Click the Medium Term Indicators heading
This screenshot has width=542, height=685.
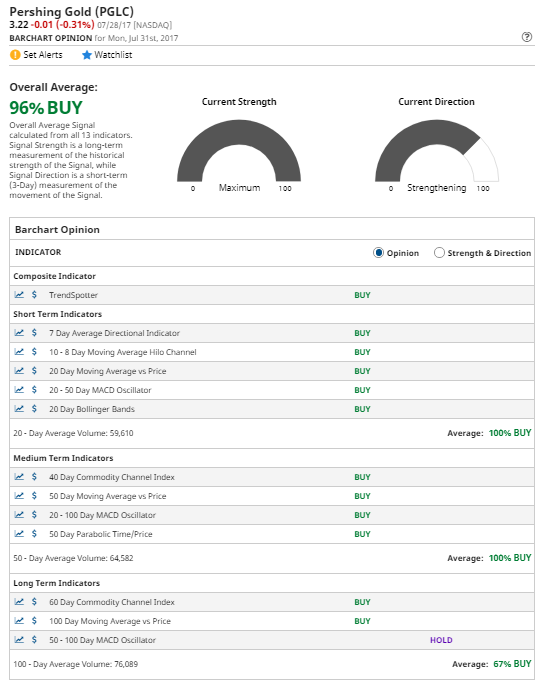(x=63, y=458)
